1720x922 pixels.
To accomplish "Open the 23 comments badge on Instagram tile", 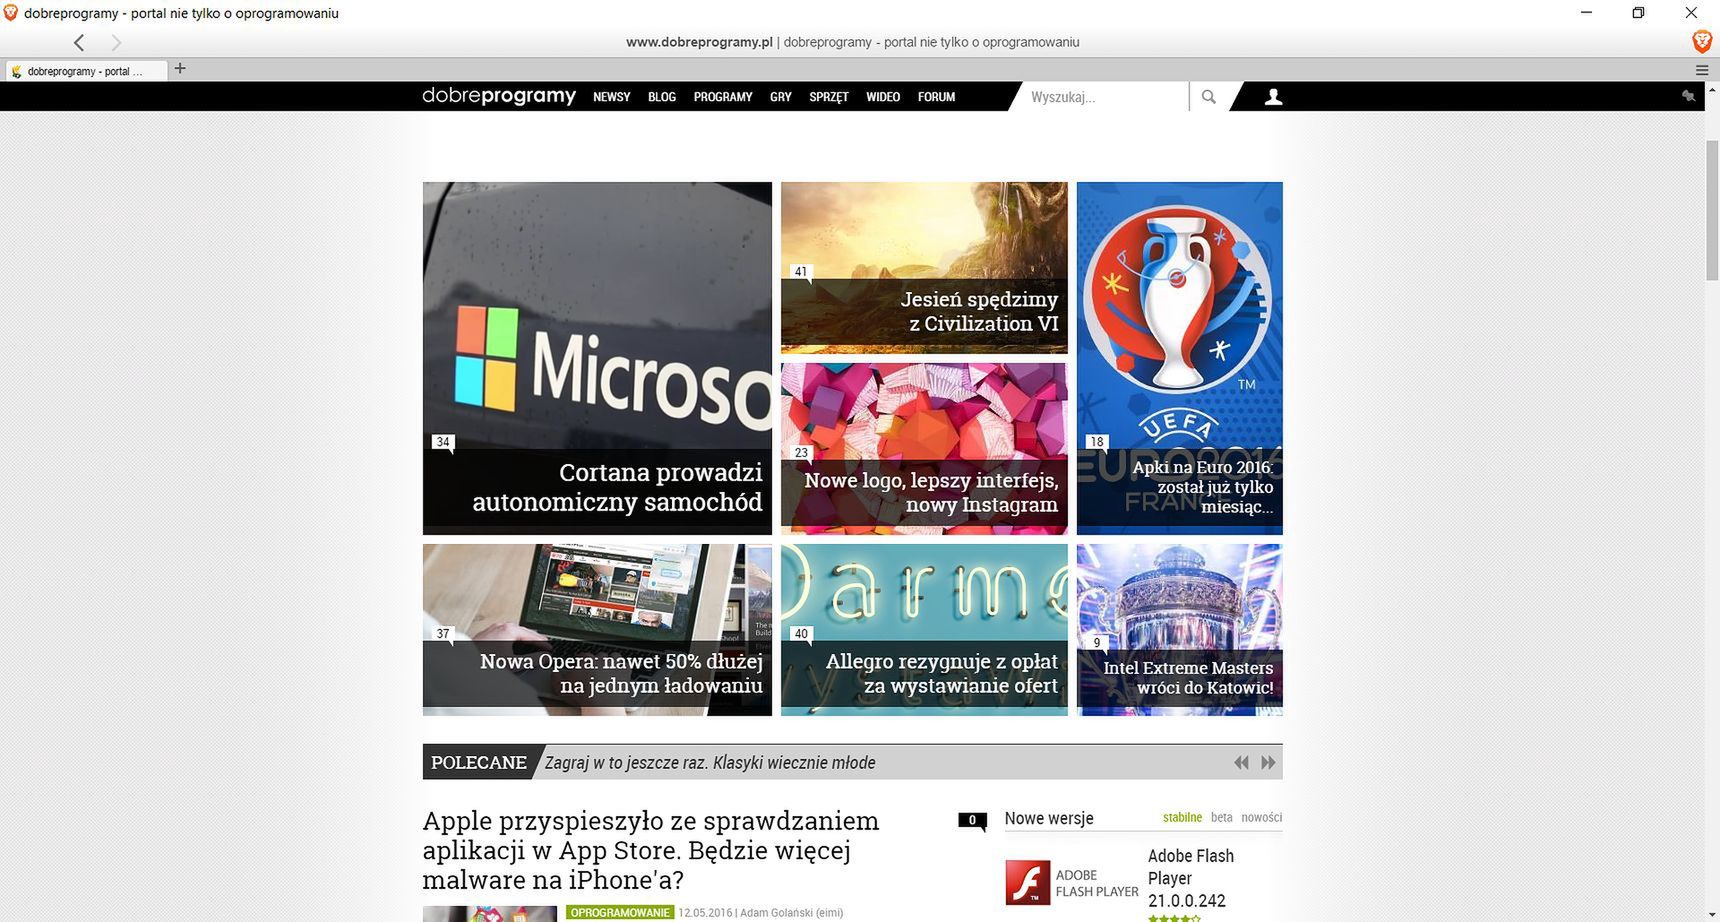I will coord(801,453).
